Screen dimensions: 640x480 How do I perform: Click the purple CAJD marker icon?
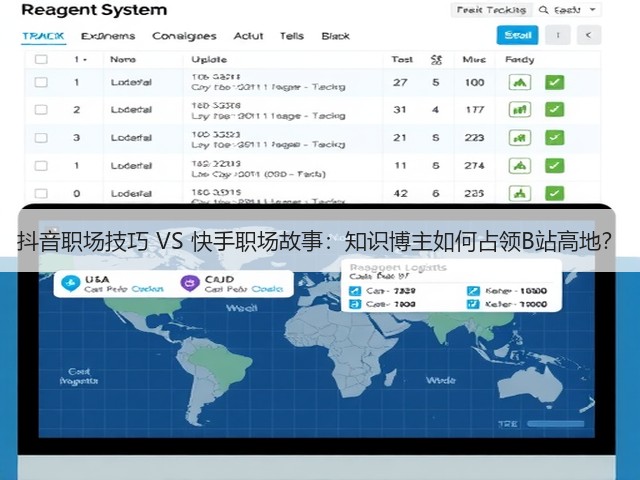point(190,284)
